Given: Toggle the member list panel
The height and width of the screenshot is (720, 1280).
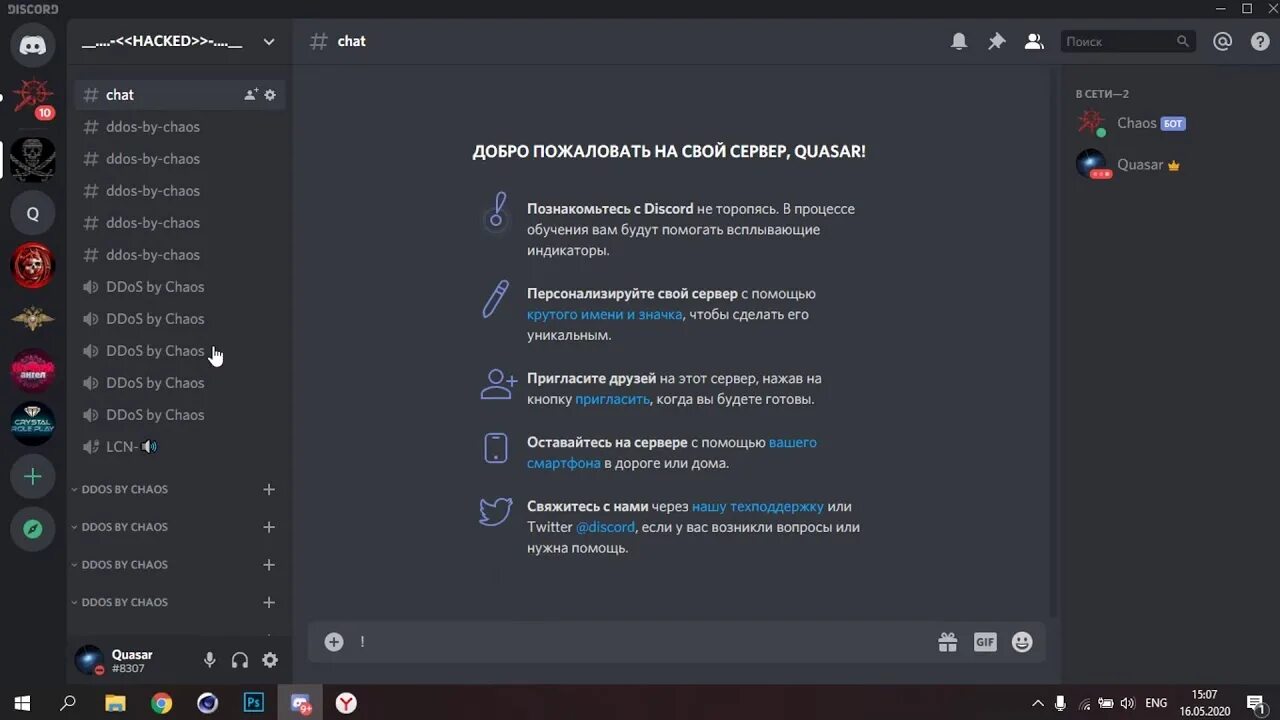Looking at the screenshot, I should click(x=1034, y=41).
